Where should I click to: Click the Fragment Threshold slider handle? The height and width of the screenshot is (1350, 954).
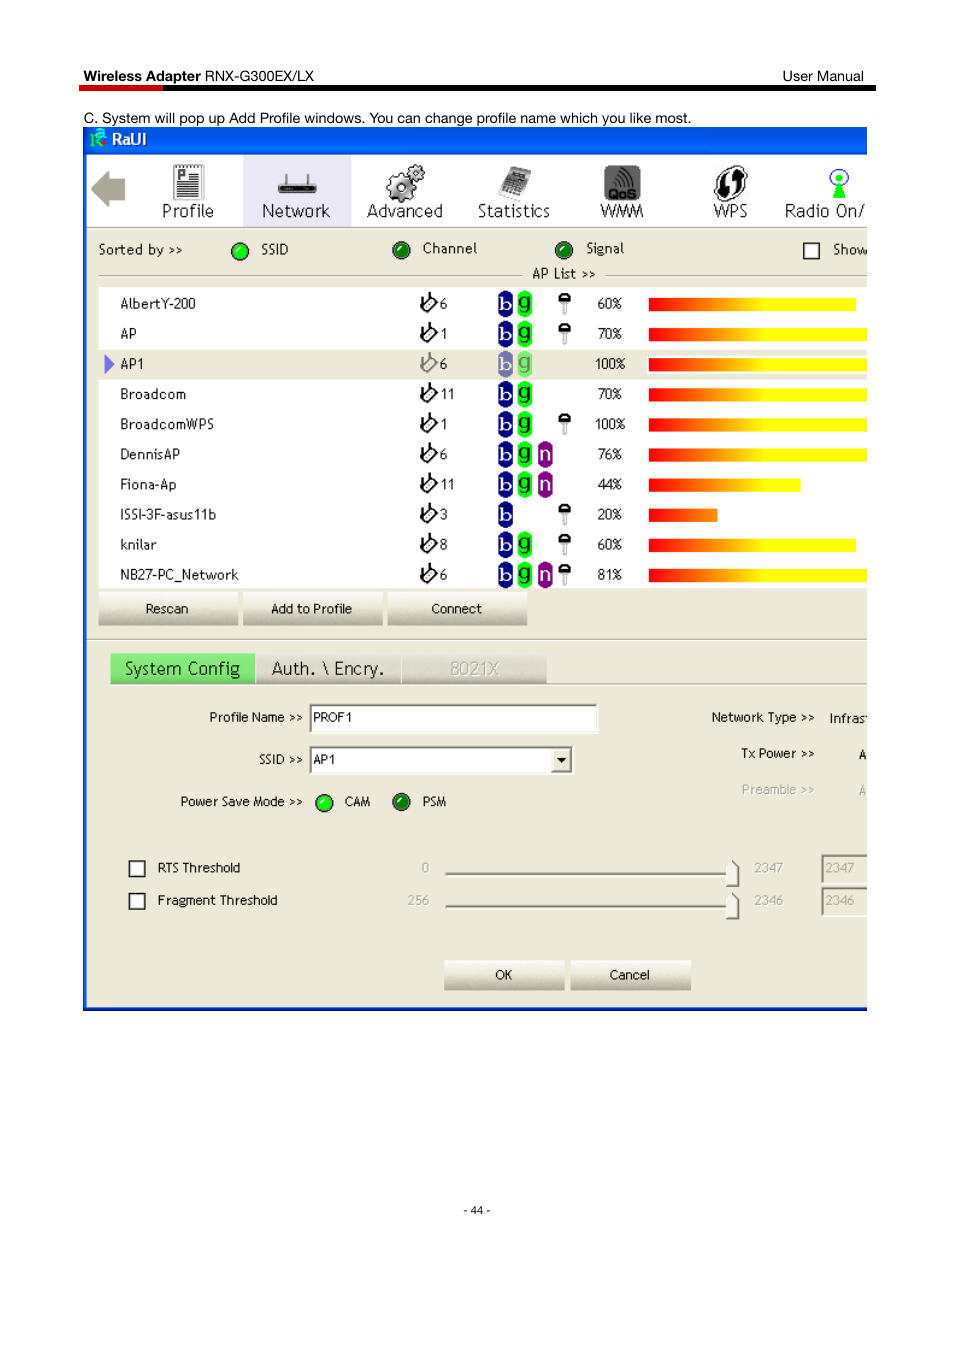733,906
